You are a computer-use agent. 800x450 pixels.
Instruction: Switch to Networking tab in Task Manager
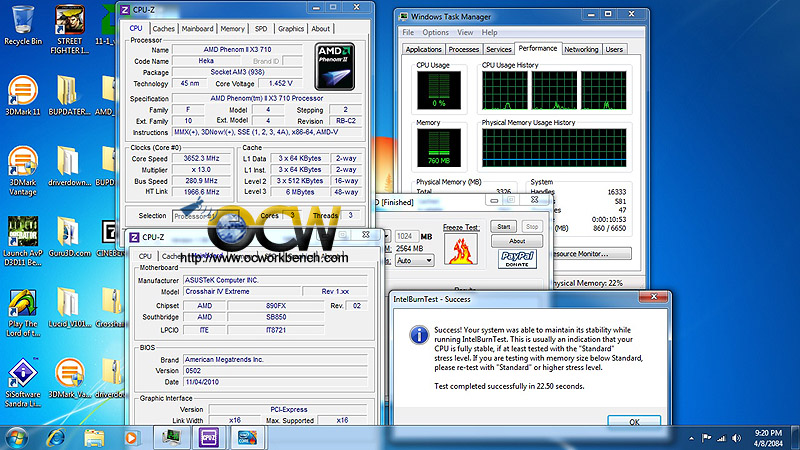581,49
